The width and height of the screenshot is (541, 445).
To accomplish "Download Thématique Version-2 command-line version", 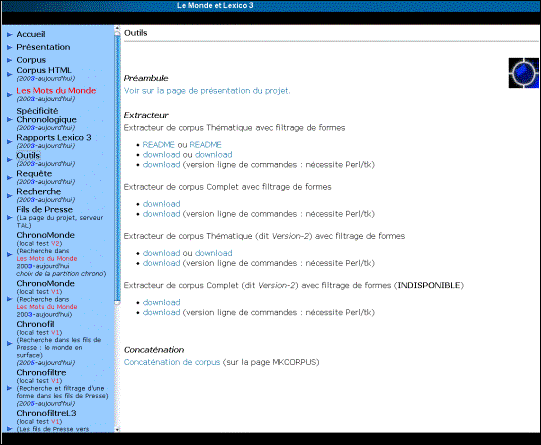I will click(161, 263).
